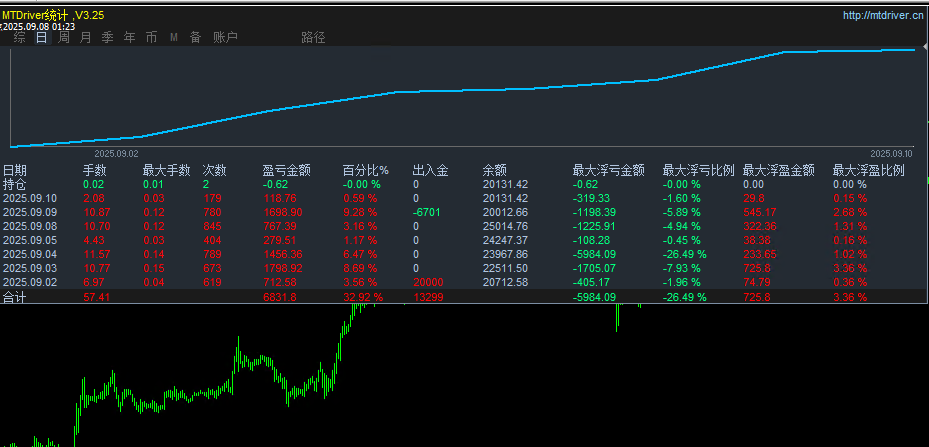Switch to the 综 summary tab
The width and height of the screenshot is (929, 447).
20,38
